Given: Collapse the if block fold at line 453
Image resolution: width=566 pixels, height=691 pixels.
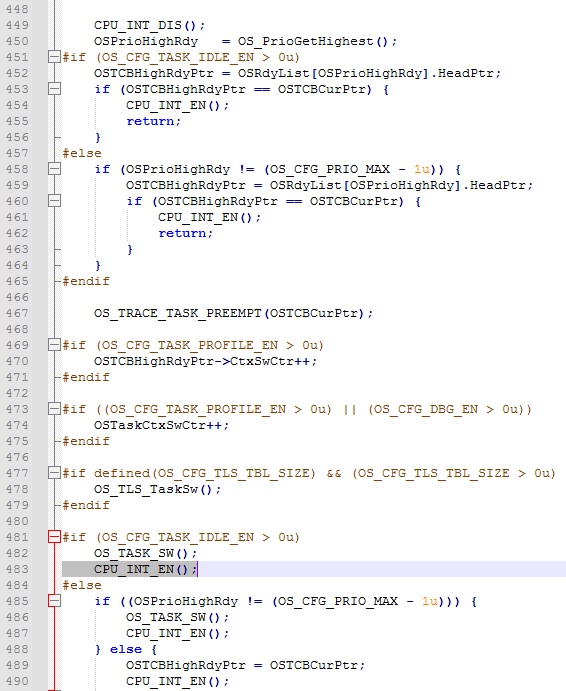Looking at the screenshot, I should (54, 89).
